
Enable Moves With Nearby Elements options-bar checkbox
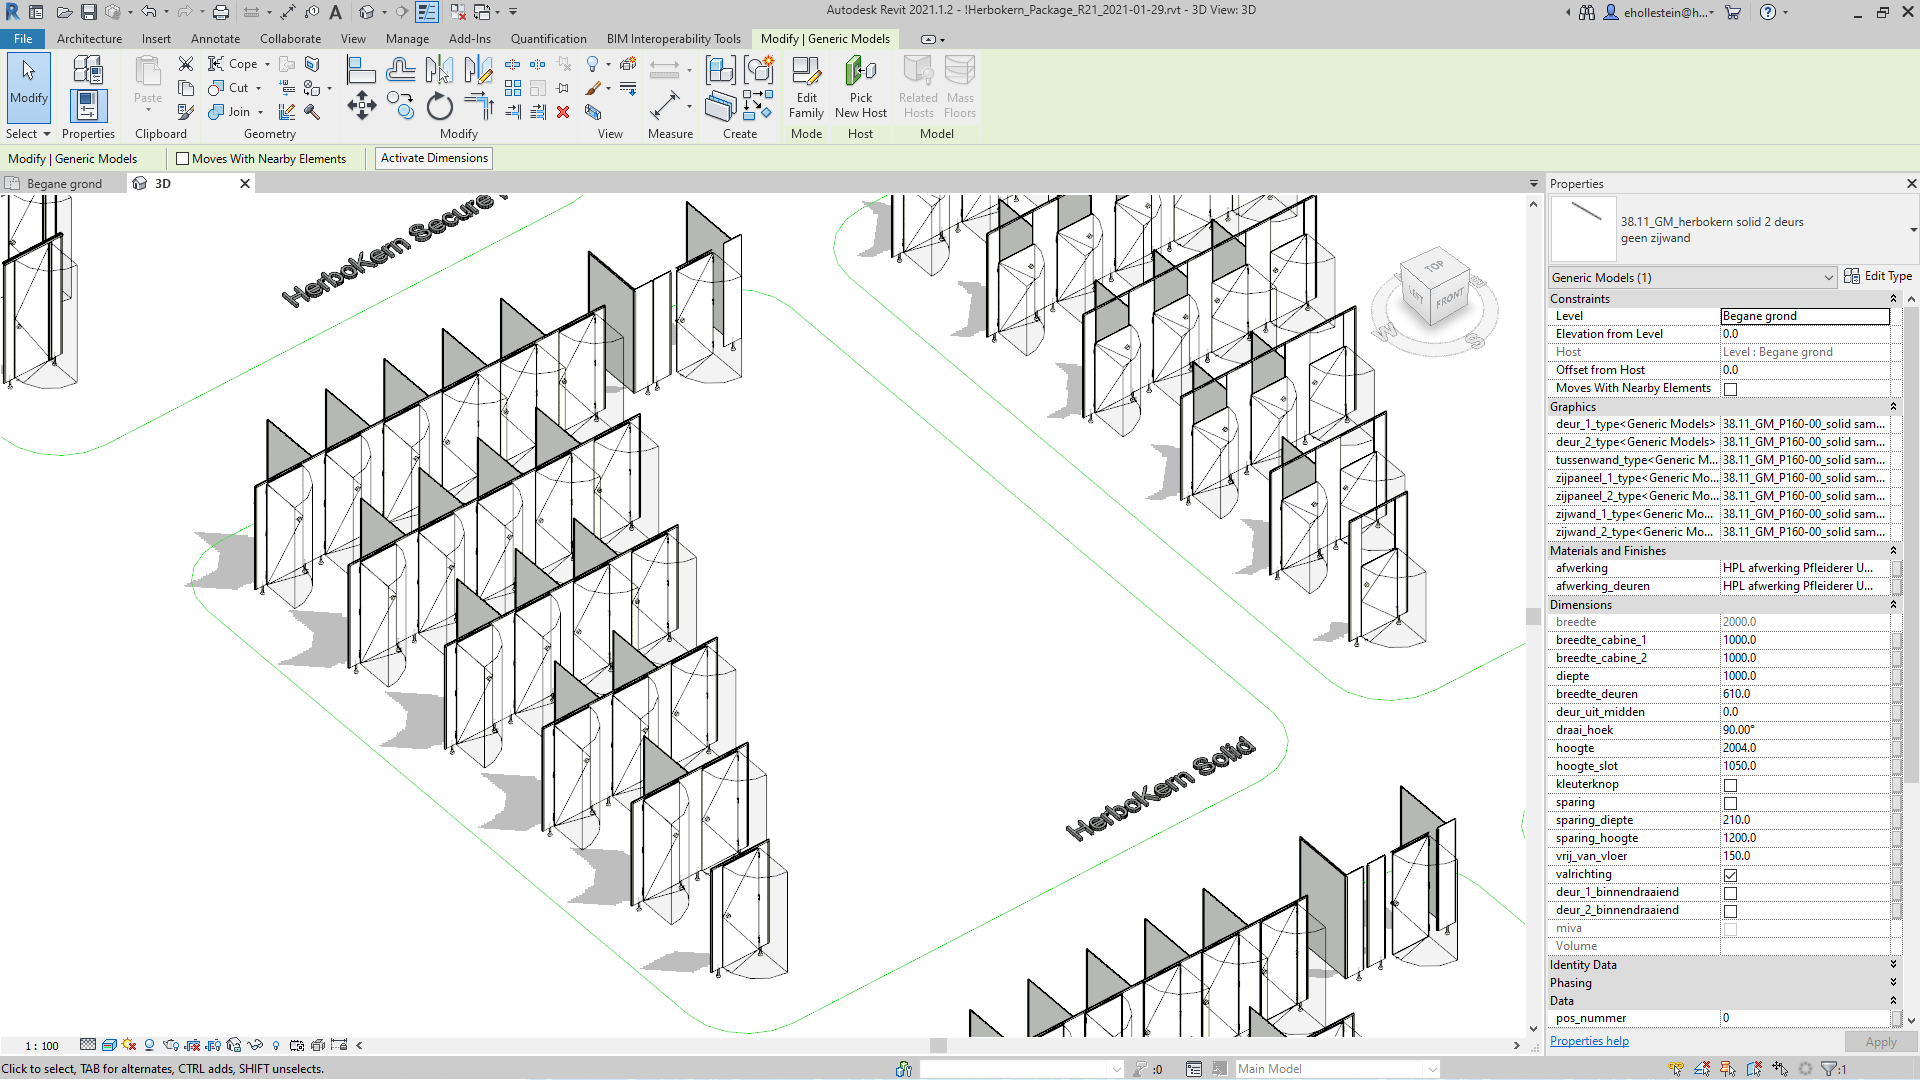pos(183,159)
